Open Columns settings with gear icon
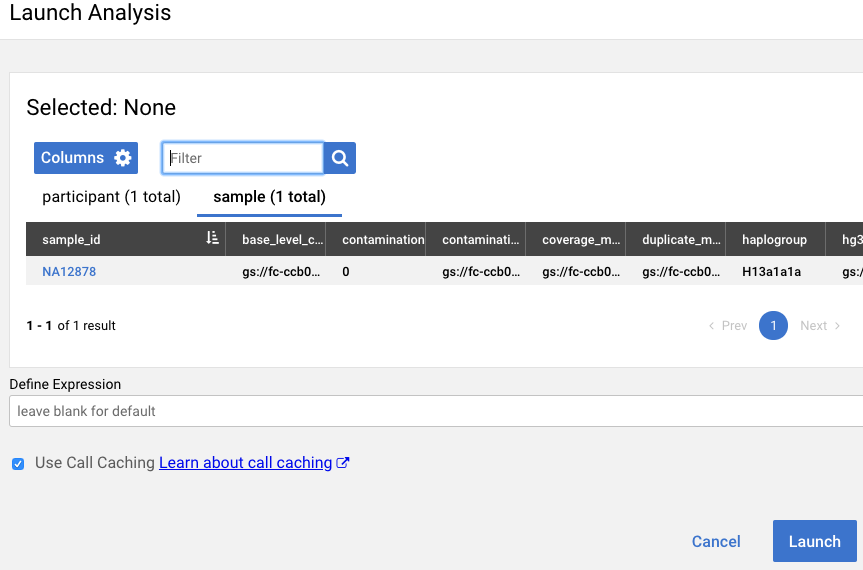 pyautogui.click(x=86, y=158)
